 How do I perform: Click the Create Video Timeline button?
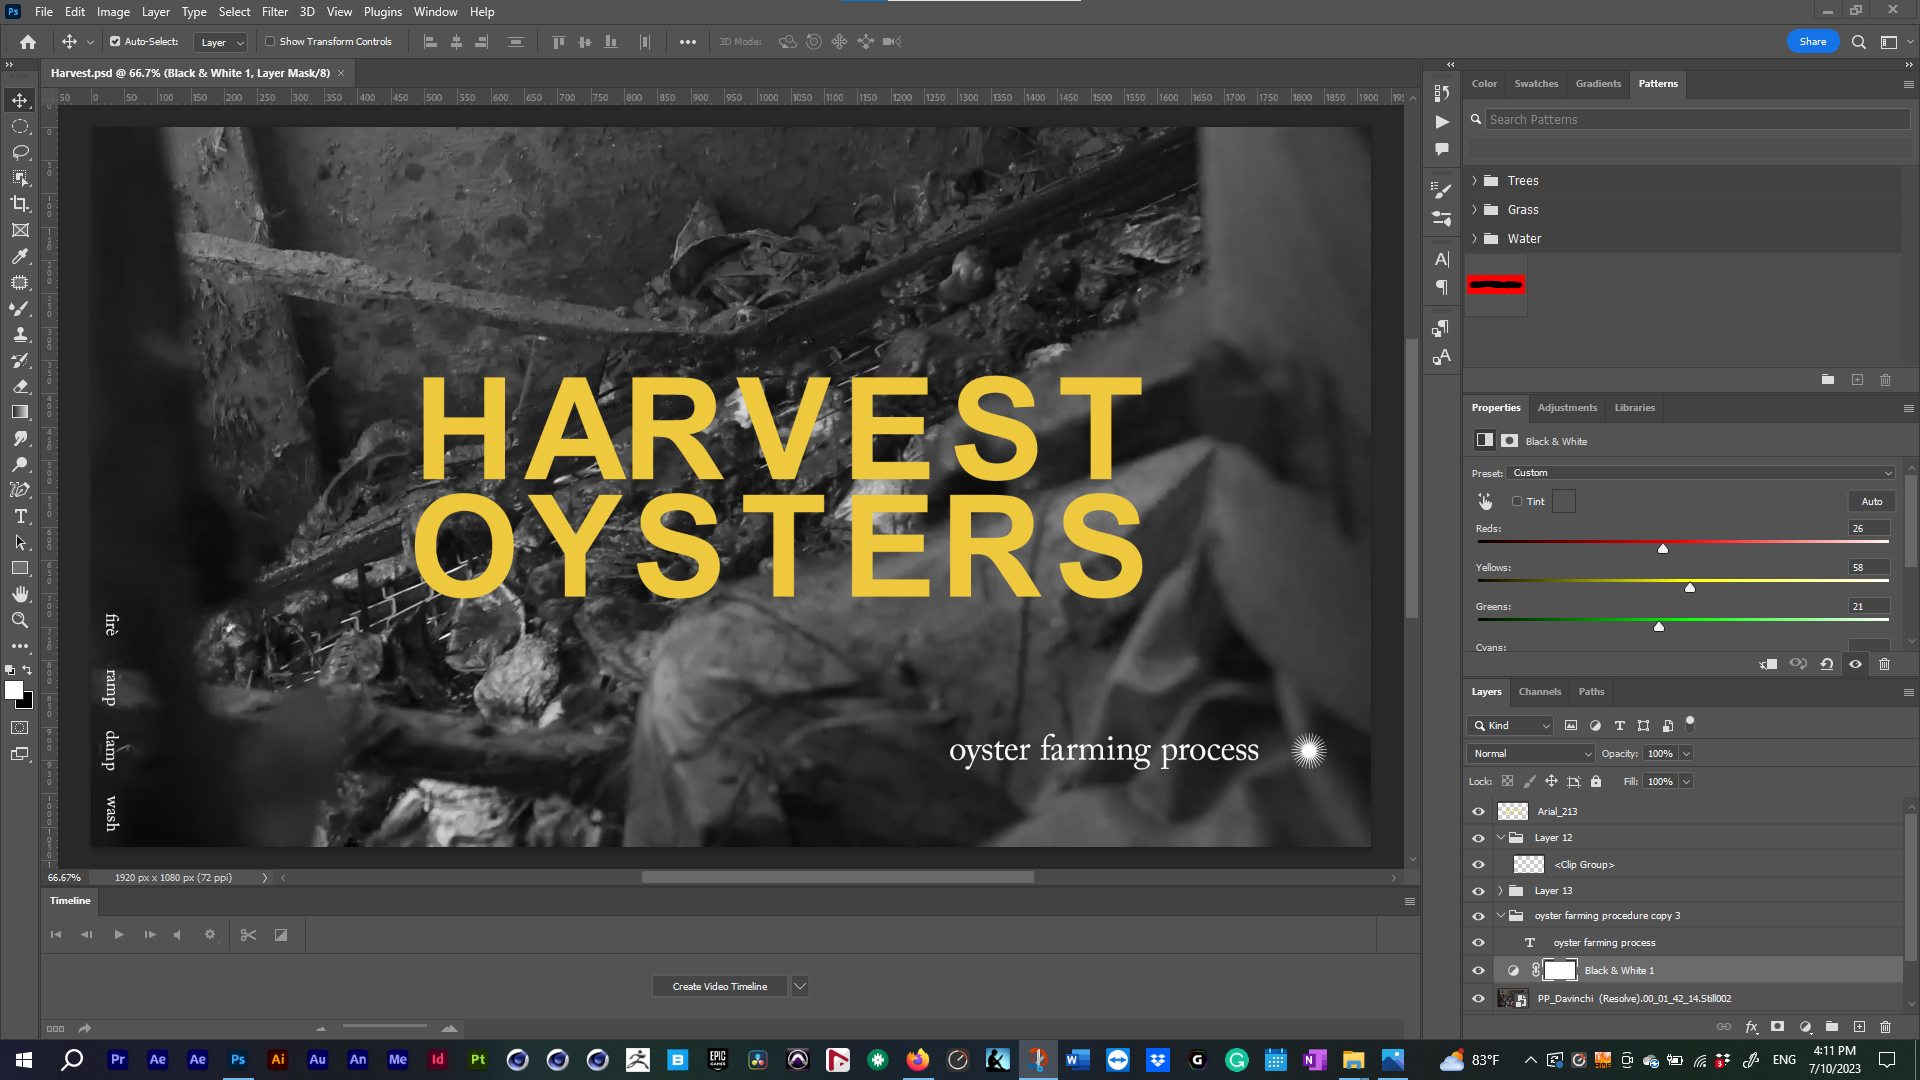(x=718, y=986)
